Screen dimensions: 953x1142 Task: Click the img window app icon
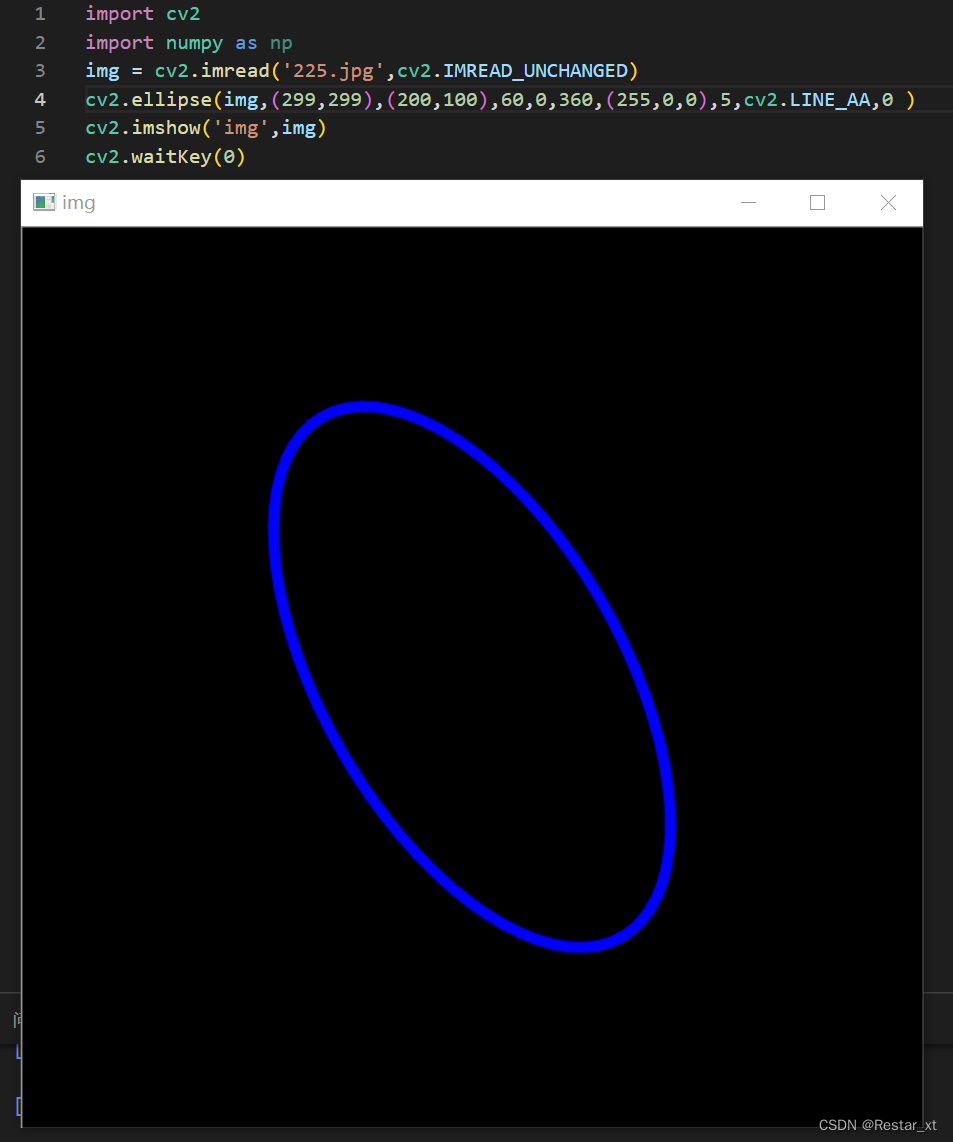(x=44, y=202)
